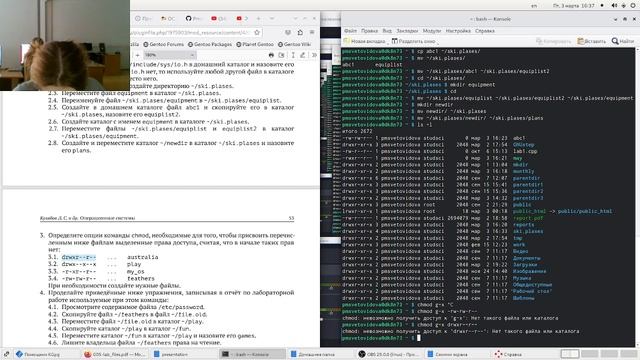The height and width of the screenshot is (360, 640).
Task: Select the first virtual desktop in pager
Action: (569, 354)
